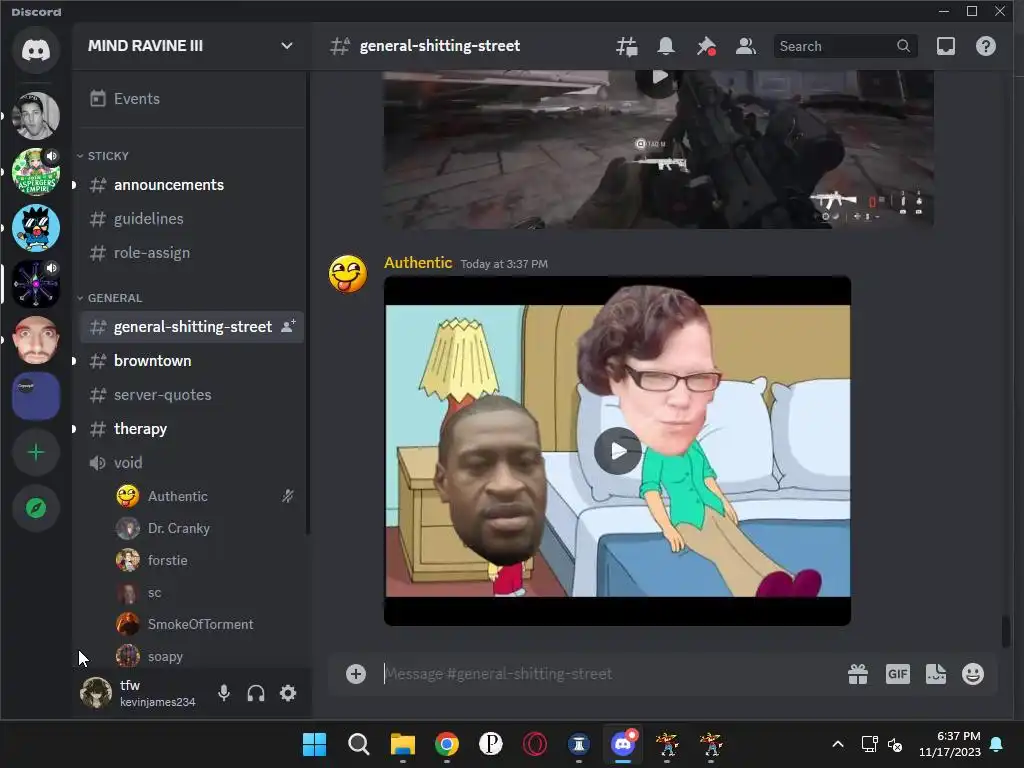Viewport: 1024px width, 768px height.
Task: Open the sticker picker
Action: (x=936, y=674)
